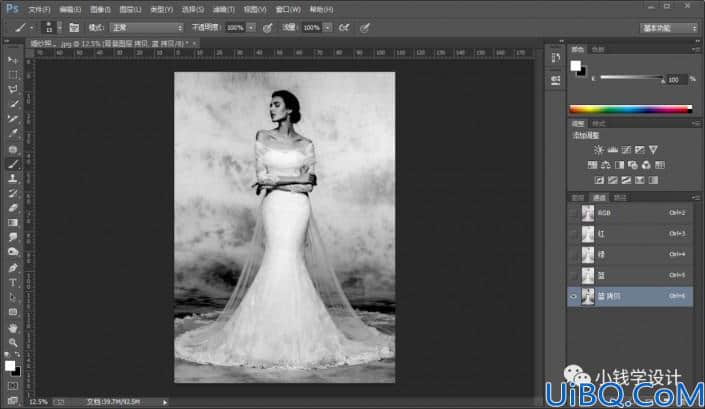Open the status bar document info arrow
Image resolution: width=705 pixels, height=409 pixels.
[165, 402]
